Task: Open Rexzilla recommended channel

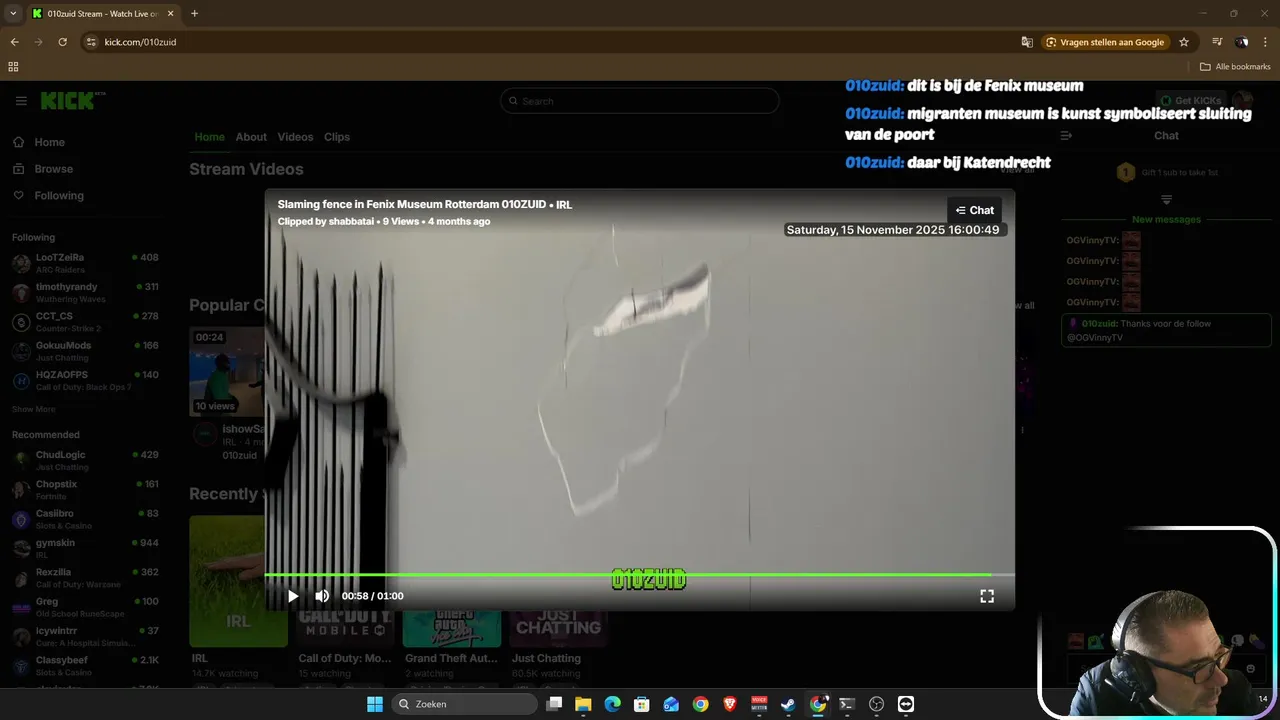Action: coord(85,577)
